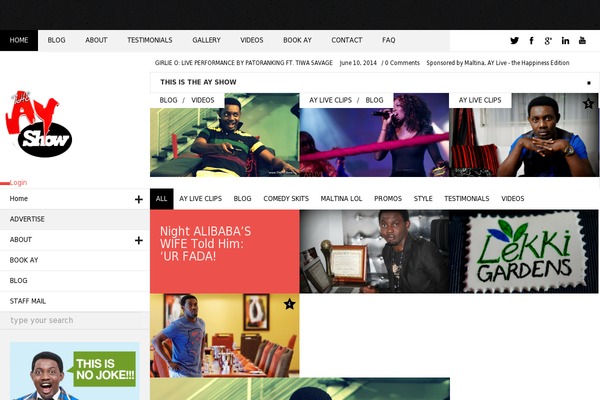
Task: Click BLOG category on first slider image
Action: tap(168, 100)
